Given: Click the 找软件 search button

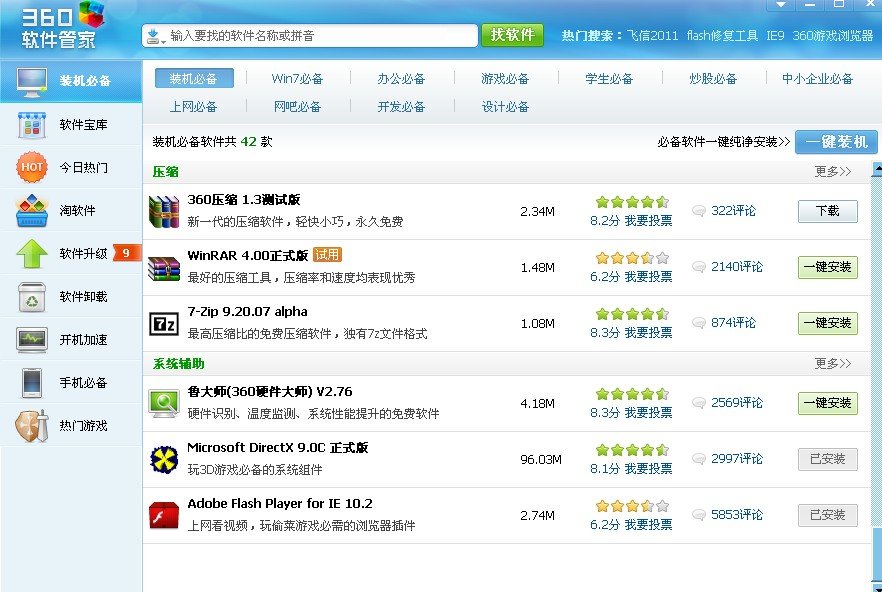Looking at the screenshot, I should [512, 33].
